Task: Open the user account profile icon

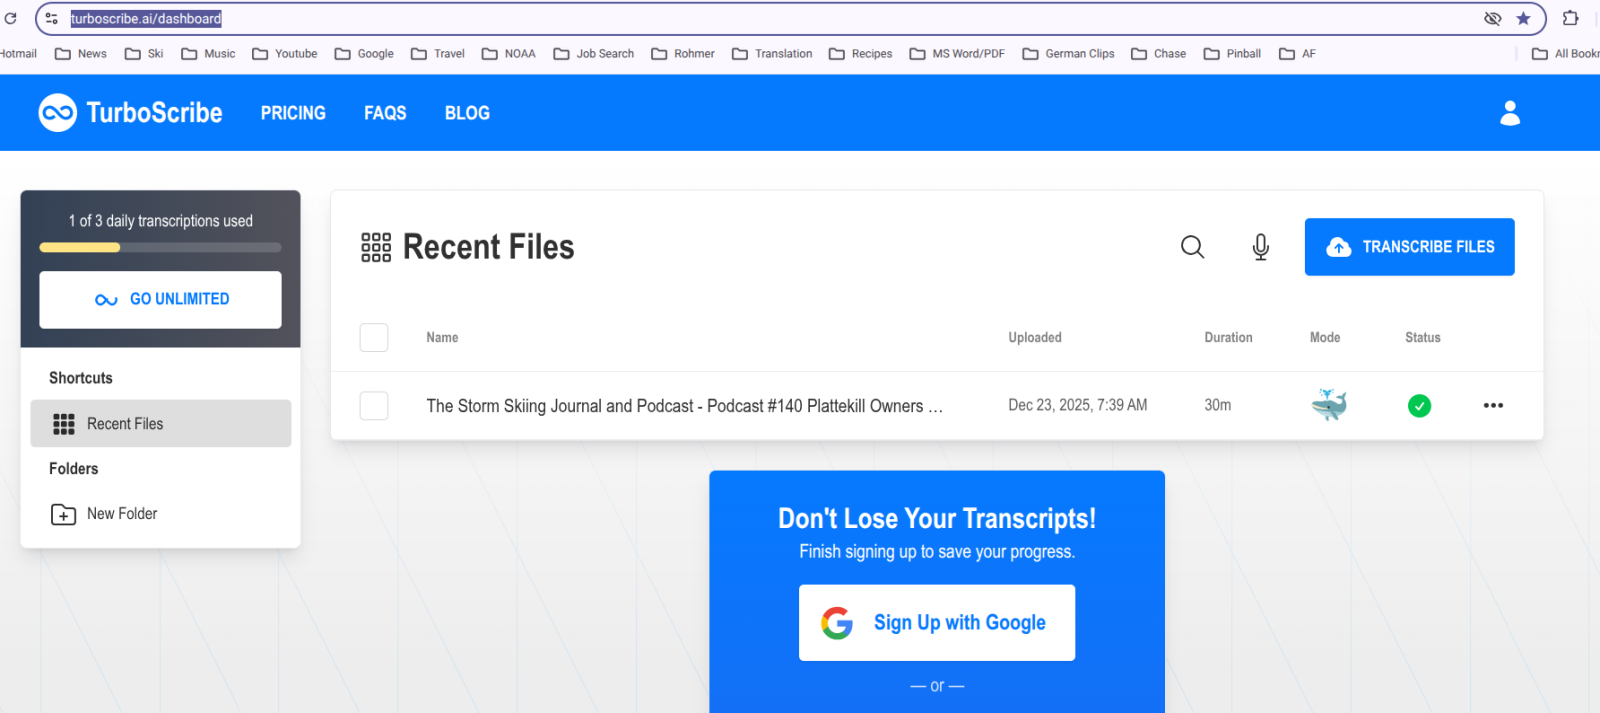Action: click(x=1510, y=113)
